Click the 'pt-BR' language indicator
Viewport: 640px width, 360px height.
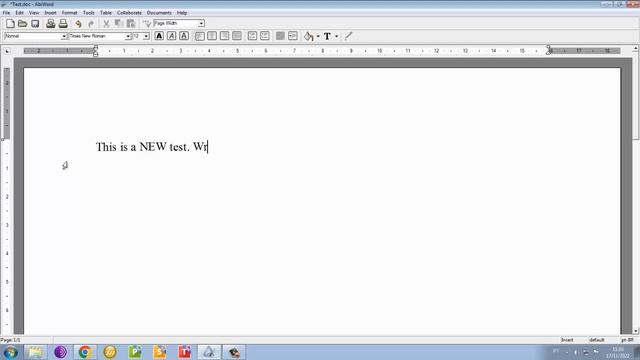(x=627, y=340)
